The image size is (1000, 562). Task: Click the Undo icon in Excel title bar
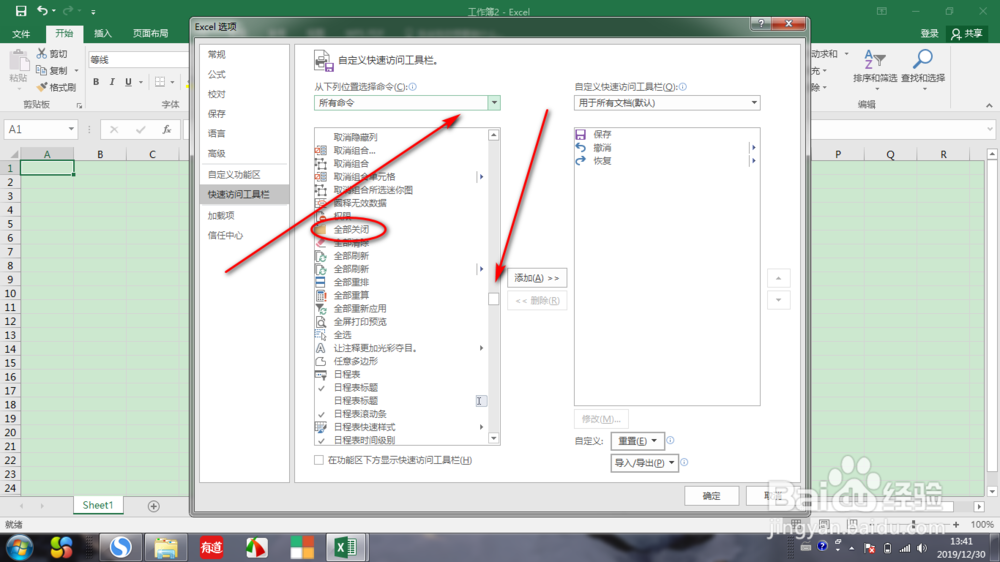tap(42, 11)
